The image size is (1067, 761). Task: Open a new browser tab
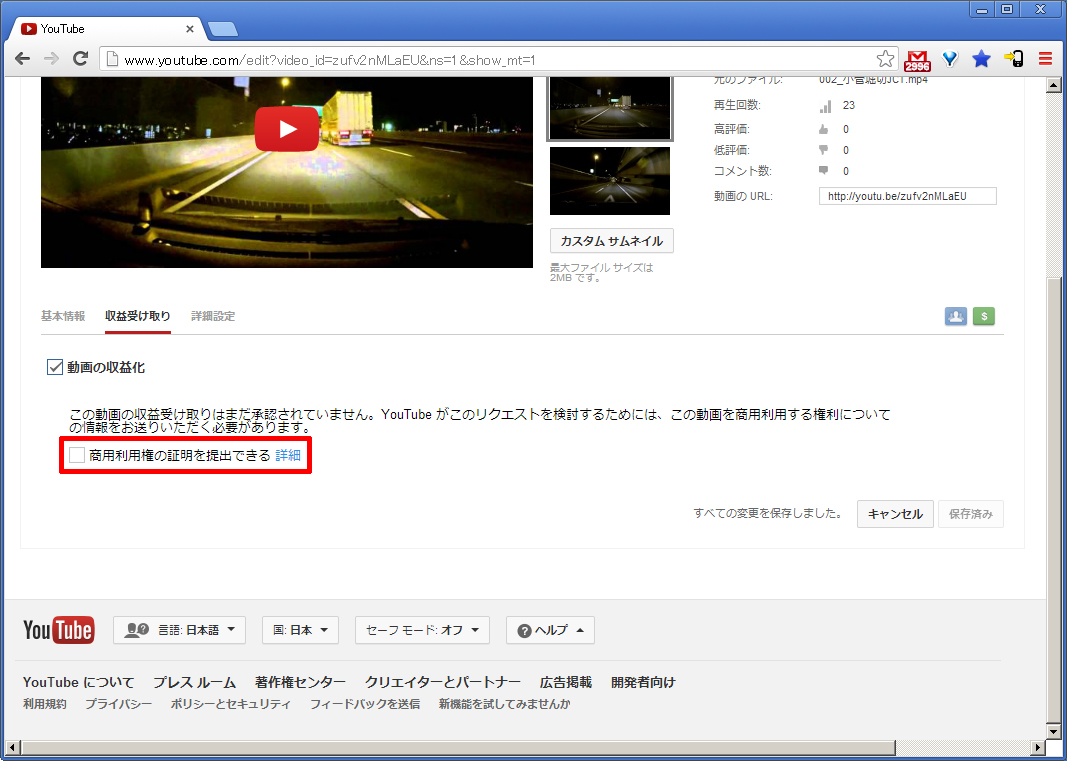pyautogui.click(x=223, y=29)
